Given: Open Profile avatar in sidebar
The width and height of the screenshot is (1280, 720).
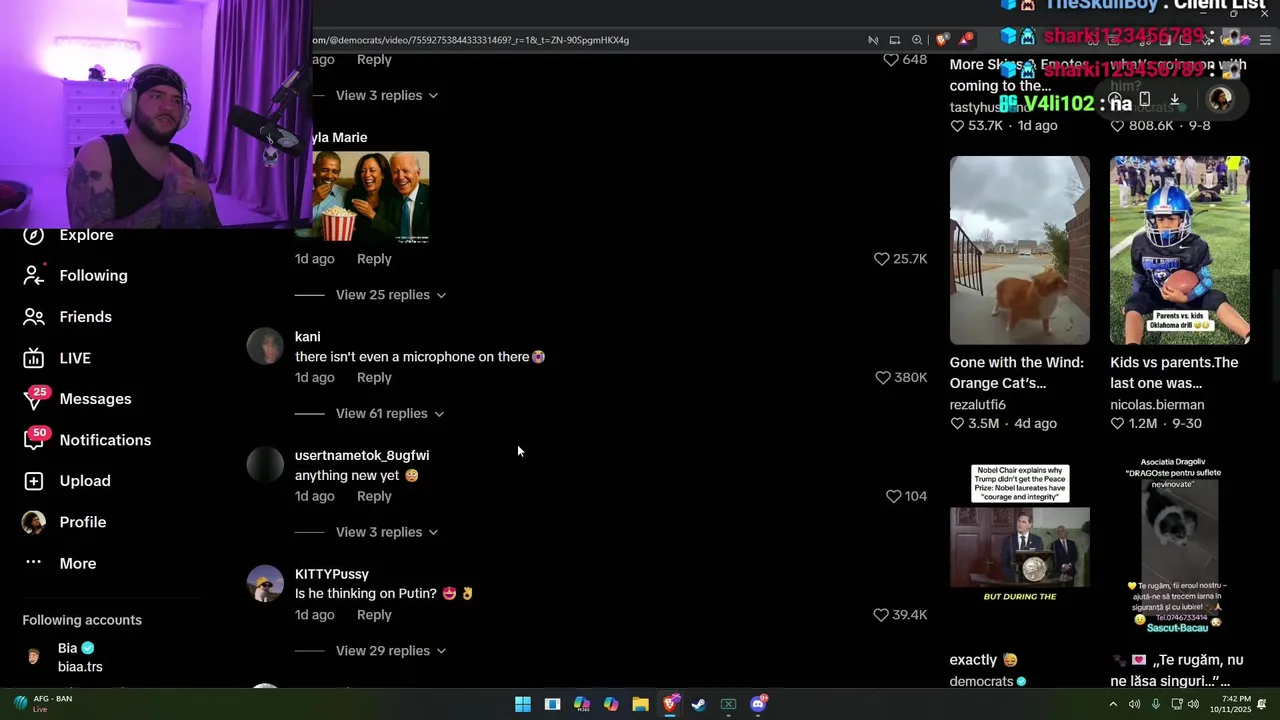Looking at the screenshot, I should point(34,522).
